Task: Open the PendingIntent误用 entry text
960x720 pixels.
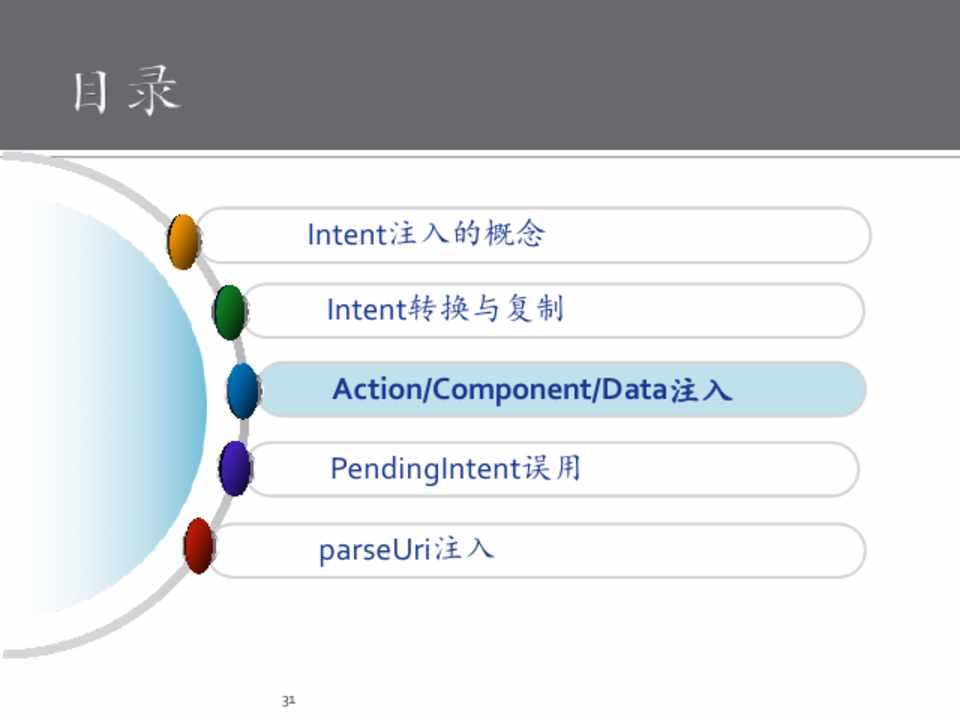Action: pyautogui.click(x=455, y=468)
